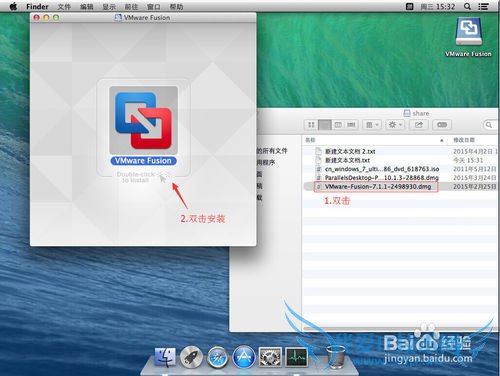500x376 pixels.
Task: Select the file 新建文本文档 2.txt
Action: [x=350, y=151]
